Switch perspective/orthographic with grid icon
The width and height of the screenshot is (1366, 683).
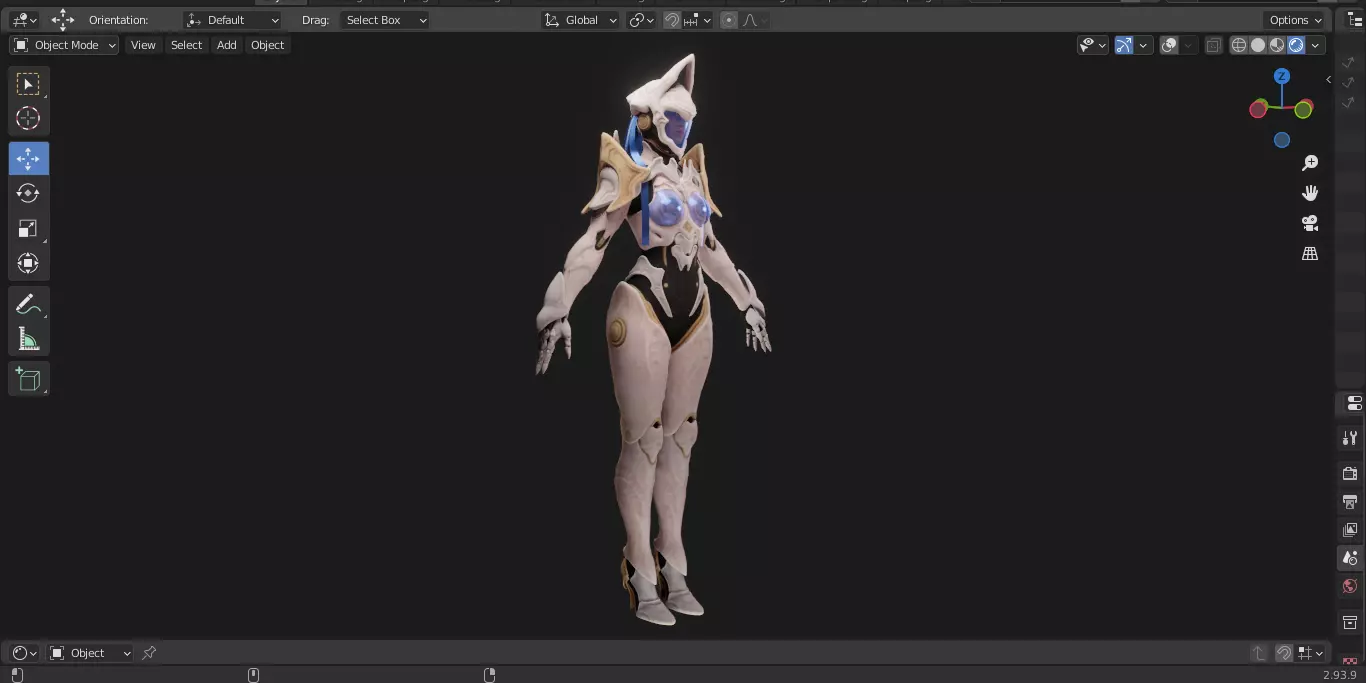pos(1310,254)
